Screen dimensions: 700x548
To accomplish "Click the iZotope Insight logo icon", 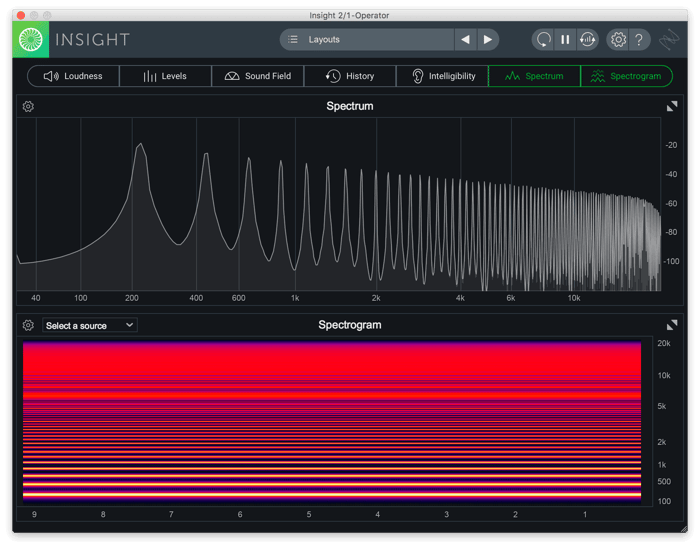I will (x=31, y=40).
